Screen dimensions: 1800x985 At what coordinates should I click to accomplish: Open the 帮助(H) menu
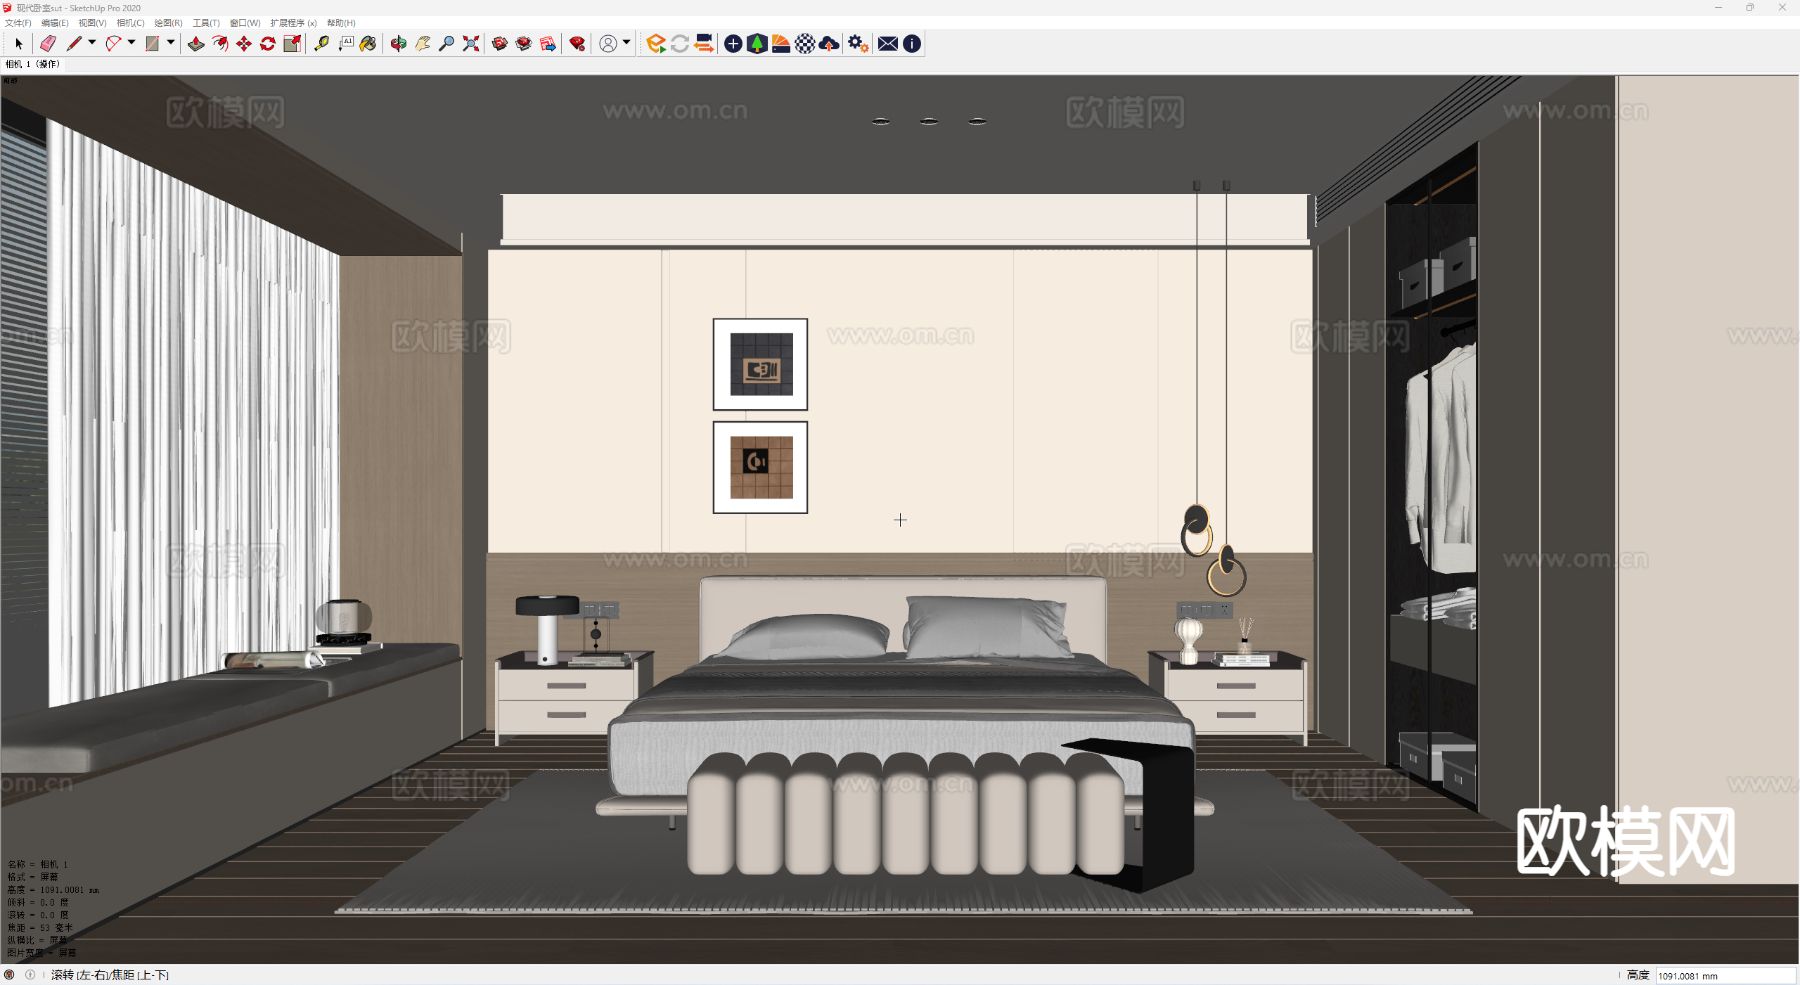[x=341, y=23]
